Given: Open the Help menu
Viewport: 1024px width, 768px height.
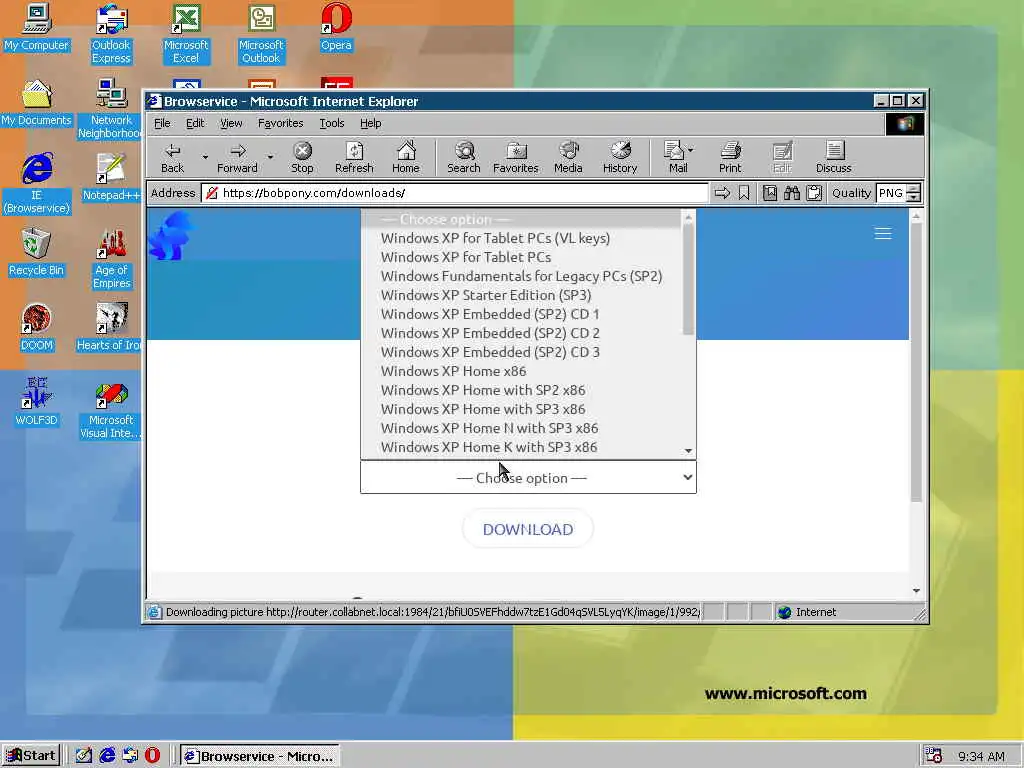Looking at the screenshot, I should click(370, 123).
